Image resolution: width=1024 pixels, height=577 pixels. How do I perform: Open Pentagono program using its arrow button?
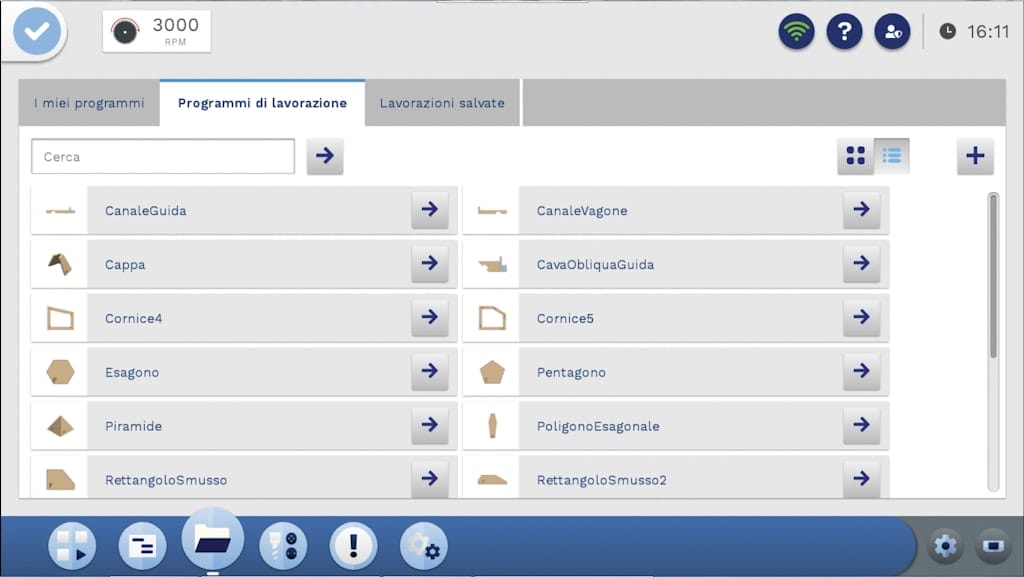(861, 372)
